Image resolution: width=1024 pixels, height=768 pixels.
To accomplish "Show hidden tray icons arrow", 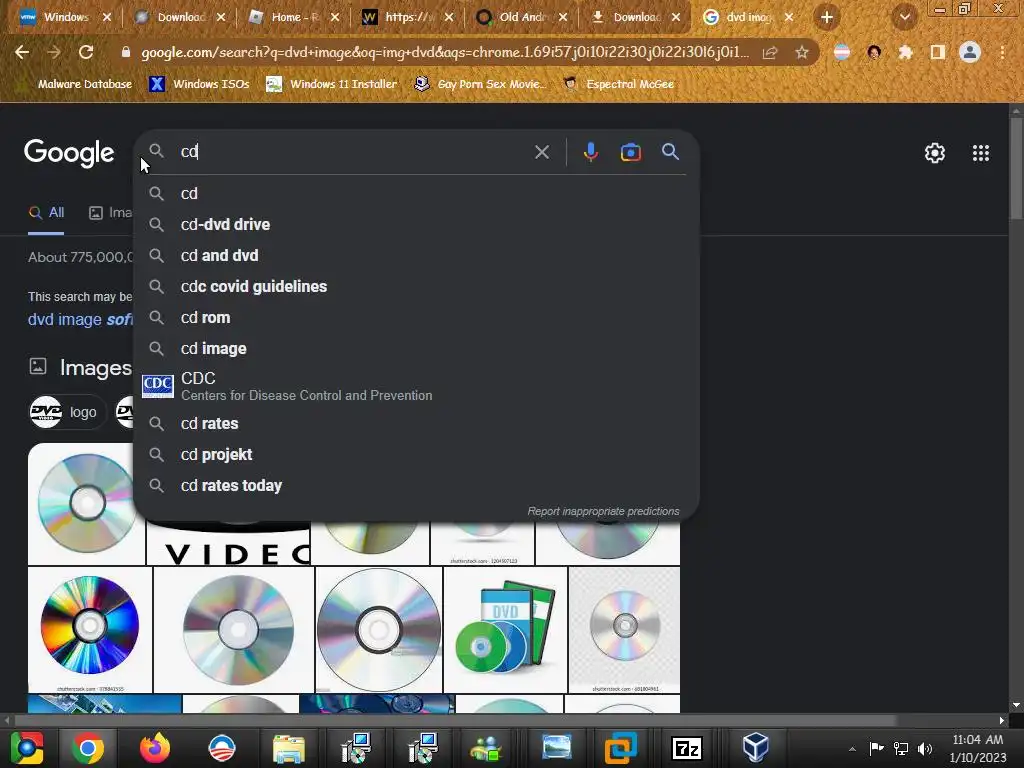I will tap(852, 749).
